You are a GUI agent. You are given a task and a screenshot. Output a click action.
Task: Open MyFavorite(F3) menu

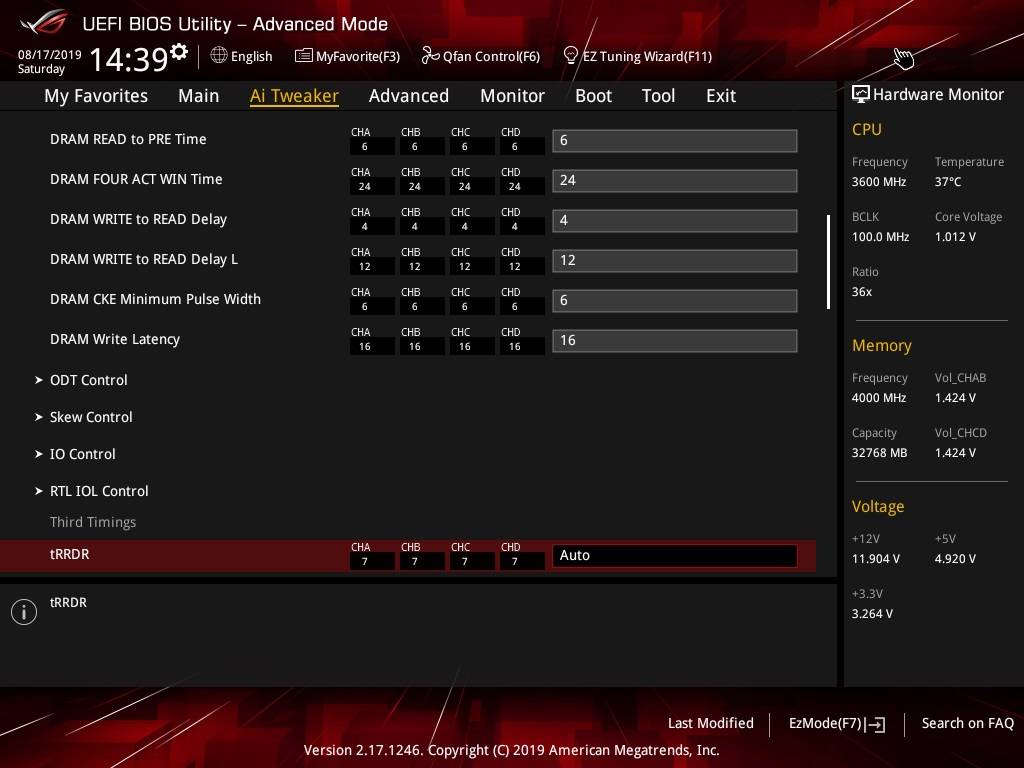click(358, 56)
